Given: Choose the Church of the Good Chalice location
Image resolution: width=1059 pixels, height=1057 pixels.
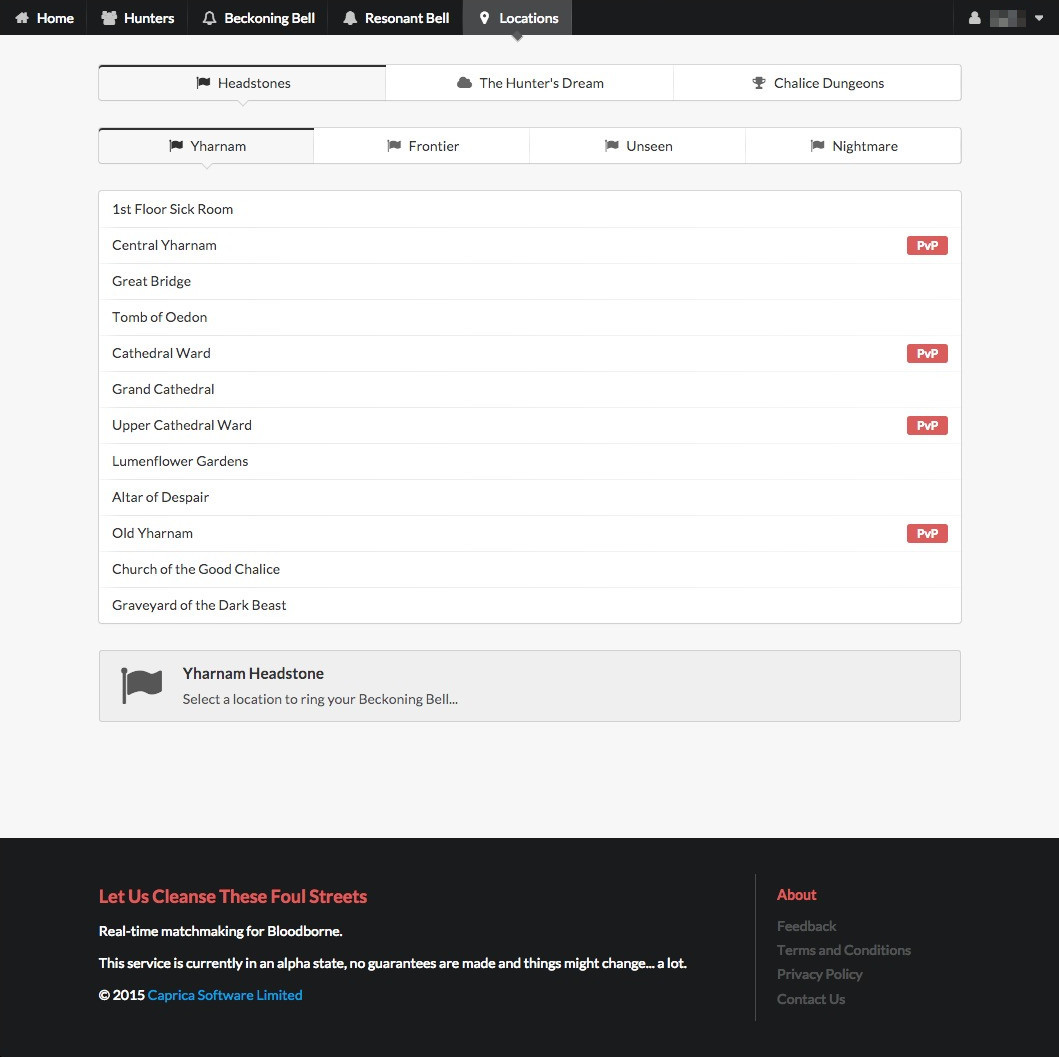Looking at the screenshot, I should point(530,569).
